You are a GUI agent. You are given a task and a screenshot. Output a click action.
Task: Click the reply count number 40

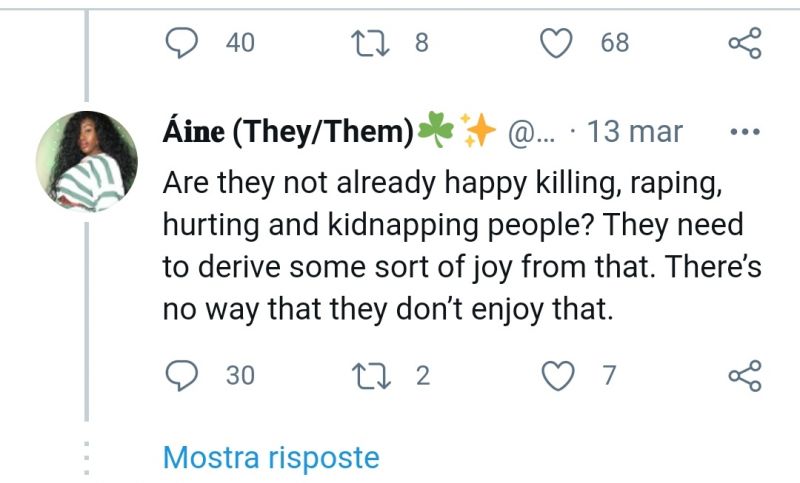pyautogui.click(x=240, y=43)
